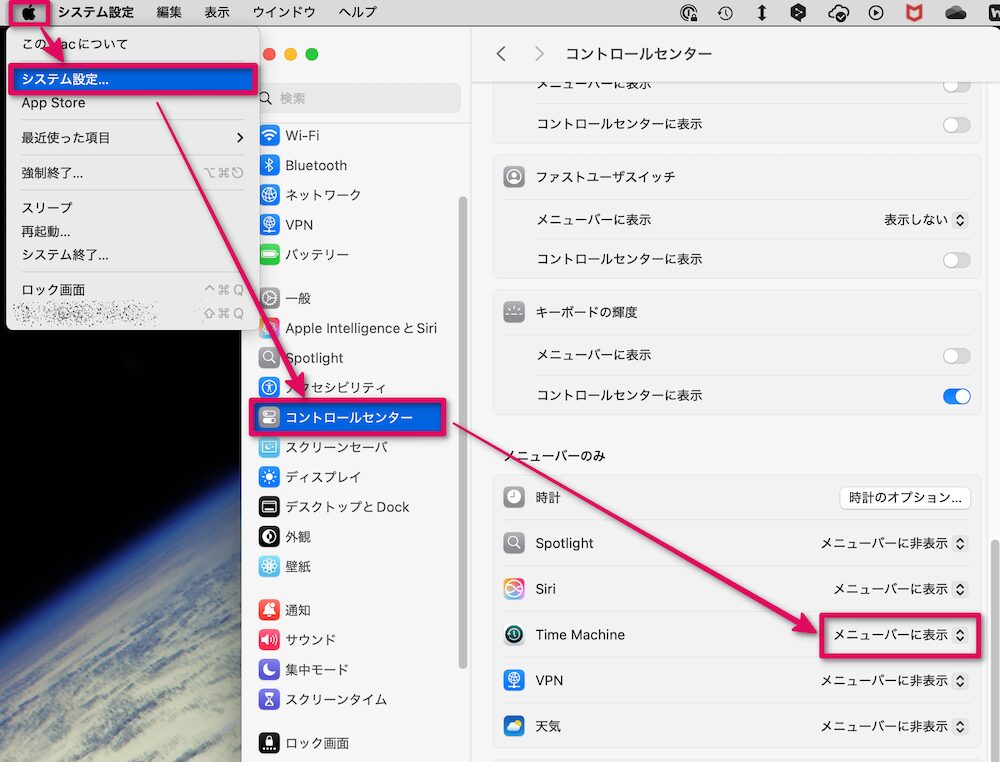Open the 通知 bell icon
The width and height of the screenshot is (1000, 762).
(x=270, y=610)
